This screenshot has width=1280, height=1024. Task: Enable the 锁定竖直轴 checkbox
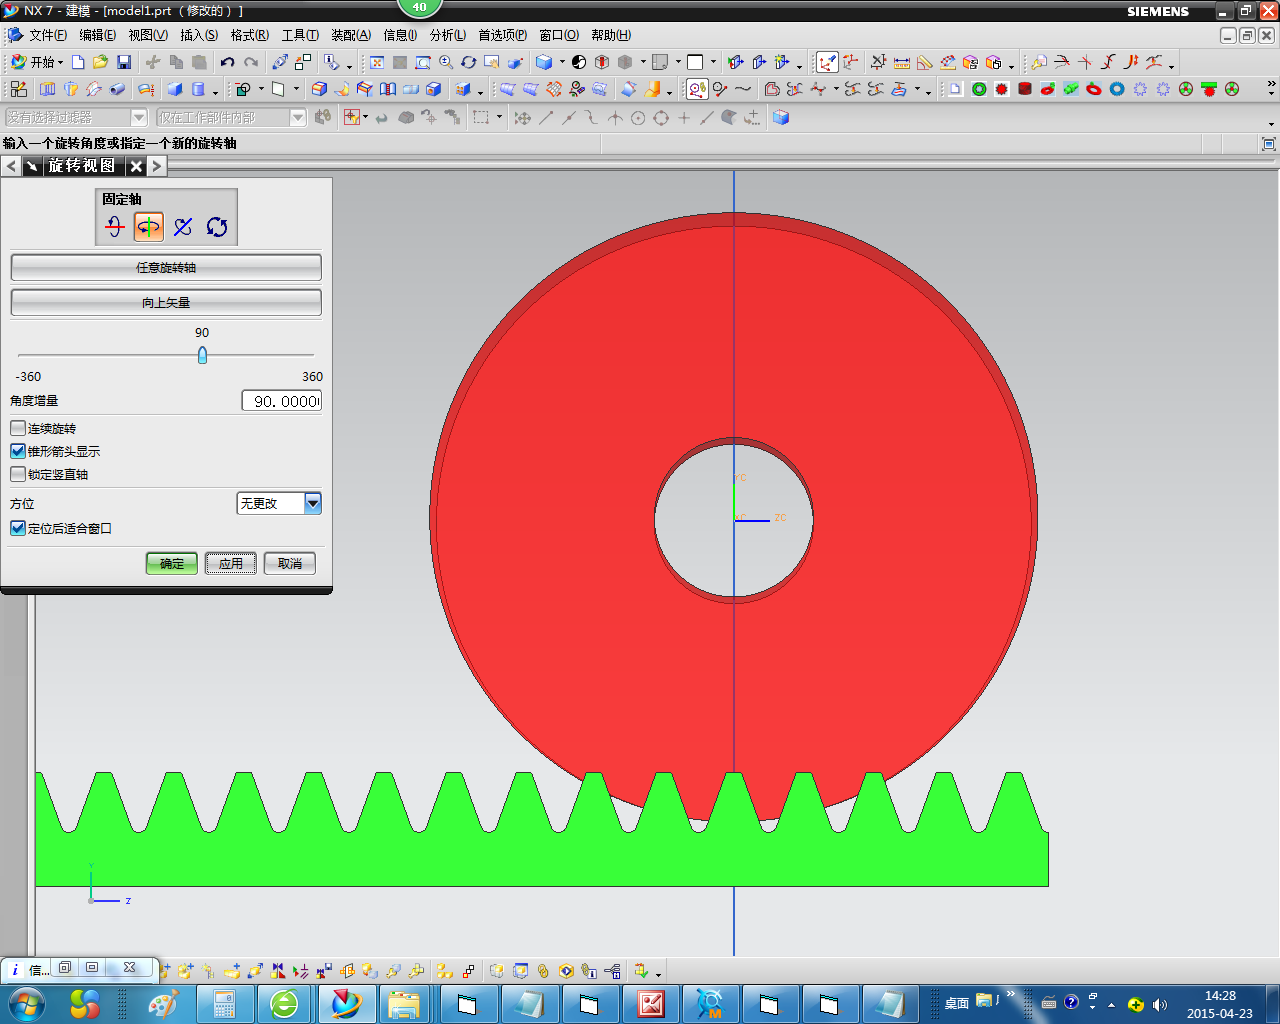18,474
